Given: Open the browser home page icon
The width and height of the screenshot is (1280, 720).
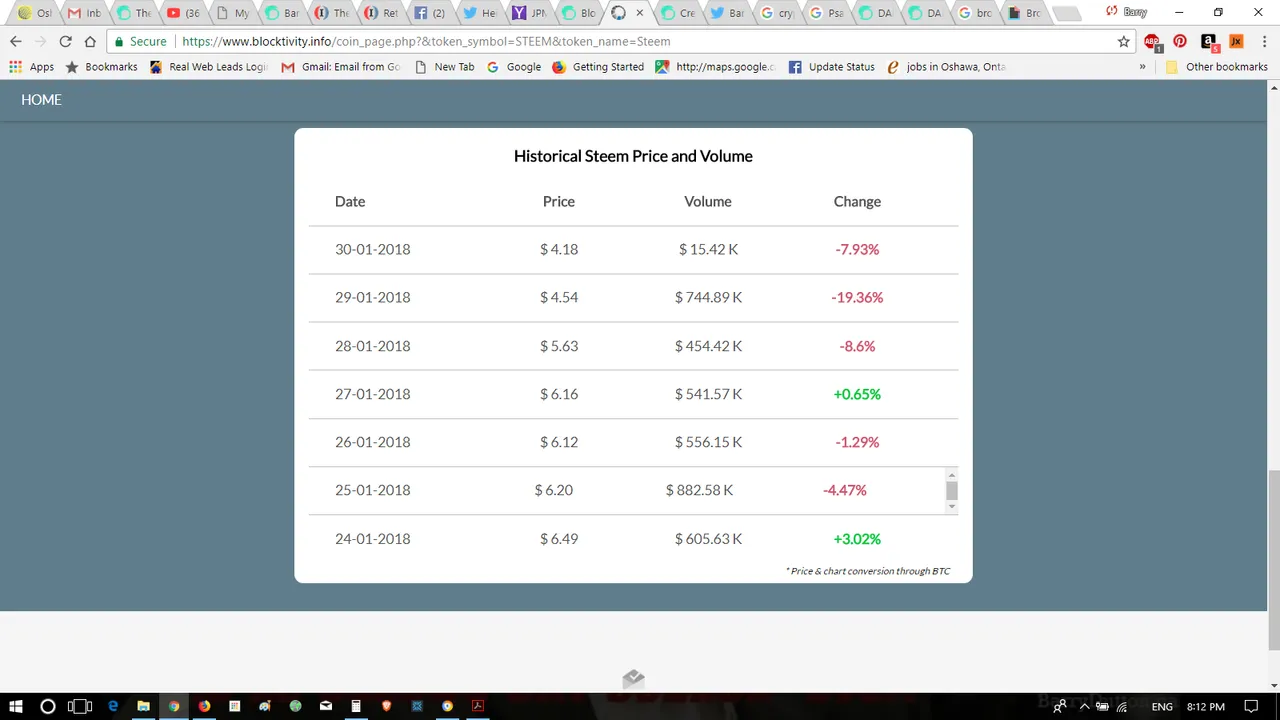Looking at the screenshot, I should 90,42.
